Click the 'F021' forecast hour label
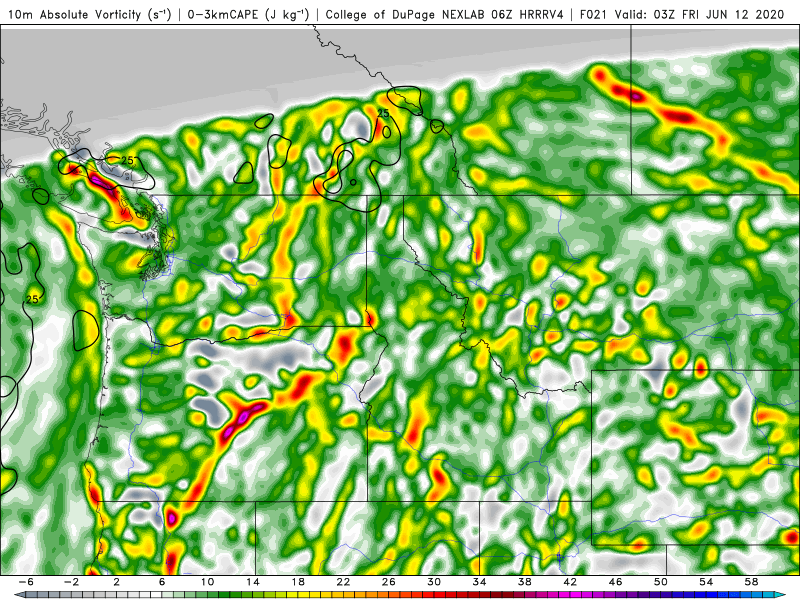 pos(594,14)
